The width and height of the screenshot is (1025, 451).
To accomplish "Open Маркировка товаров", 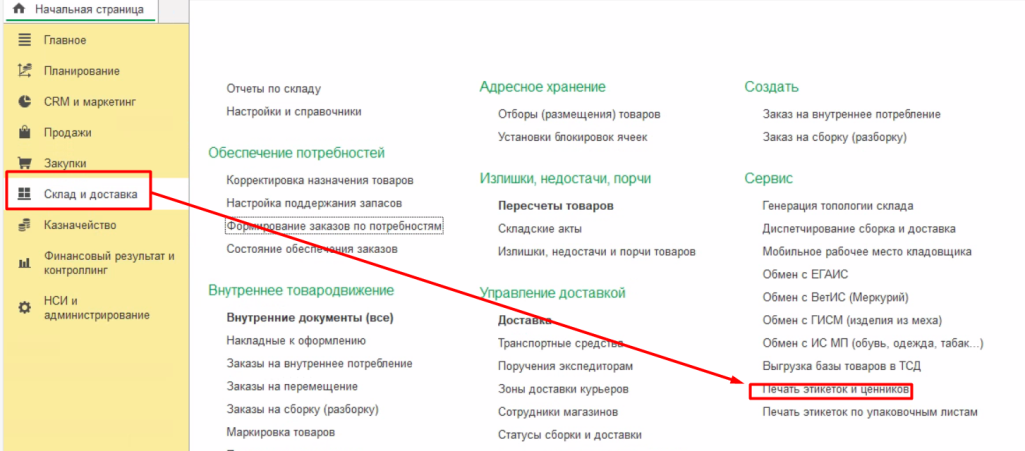I will point(281,432).
